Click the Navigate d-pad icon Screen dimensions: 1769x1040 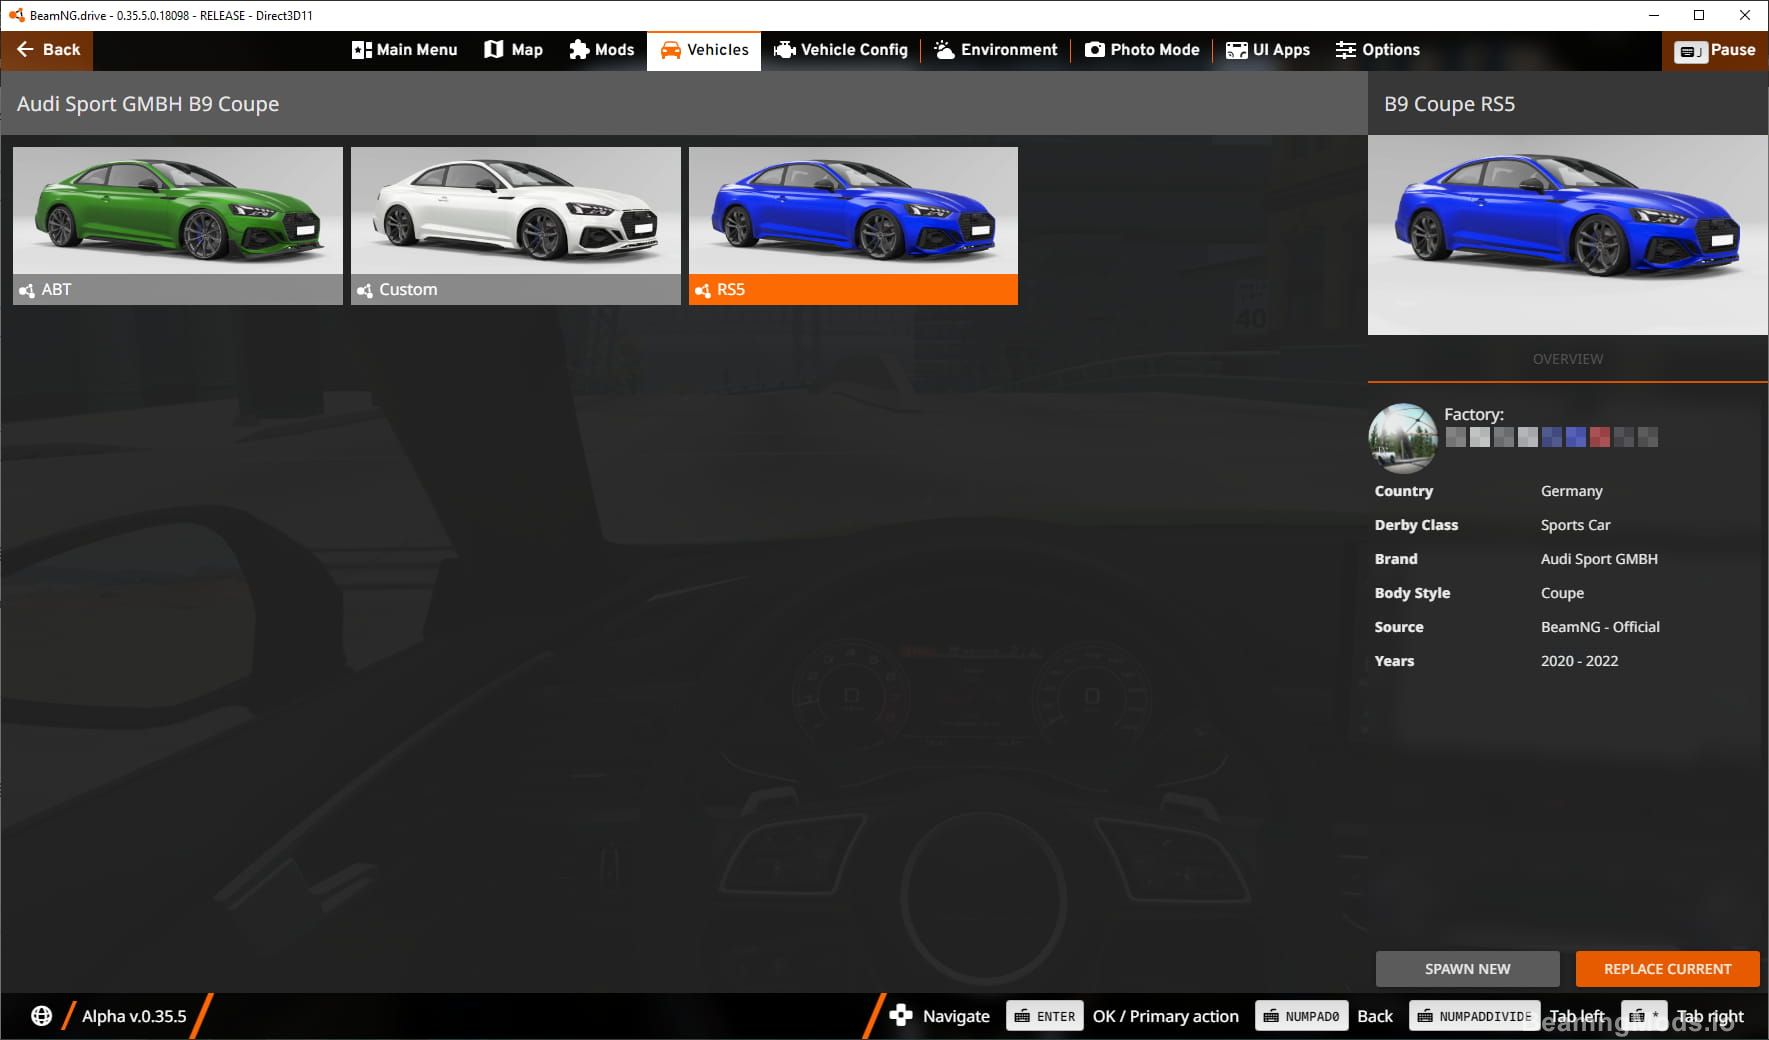point(901,1015)
